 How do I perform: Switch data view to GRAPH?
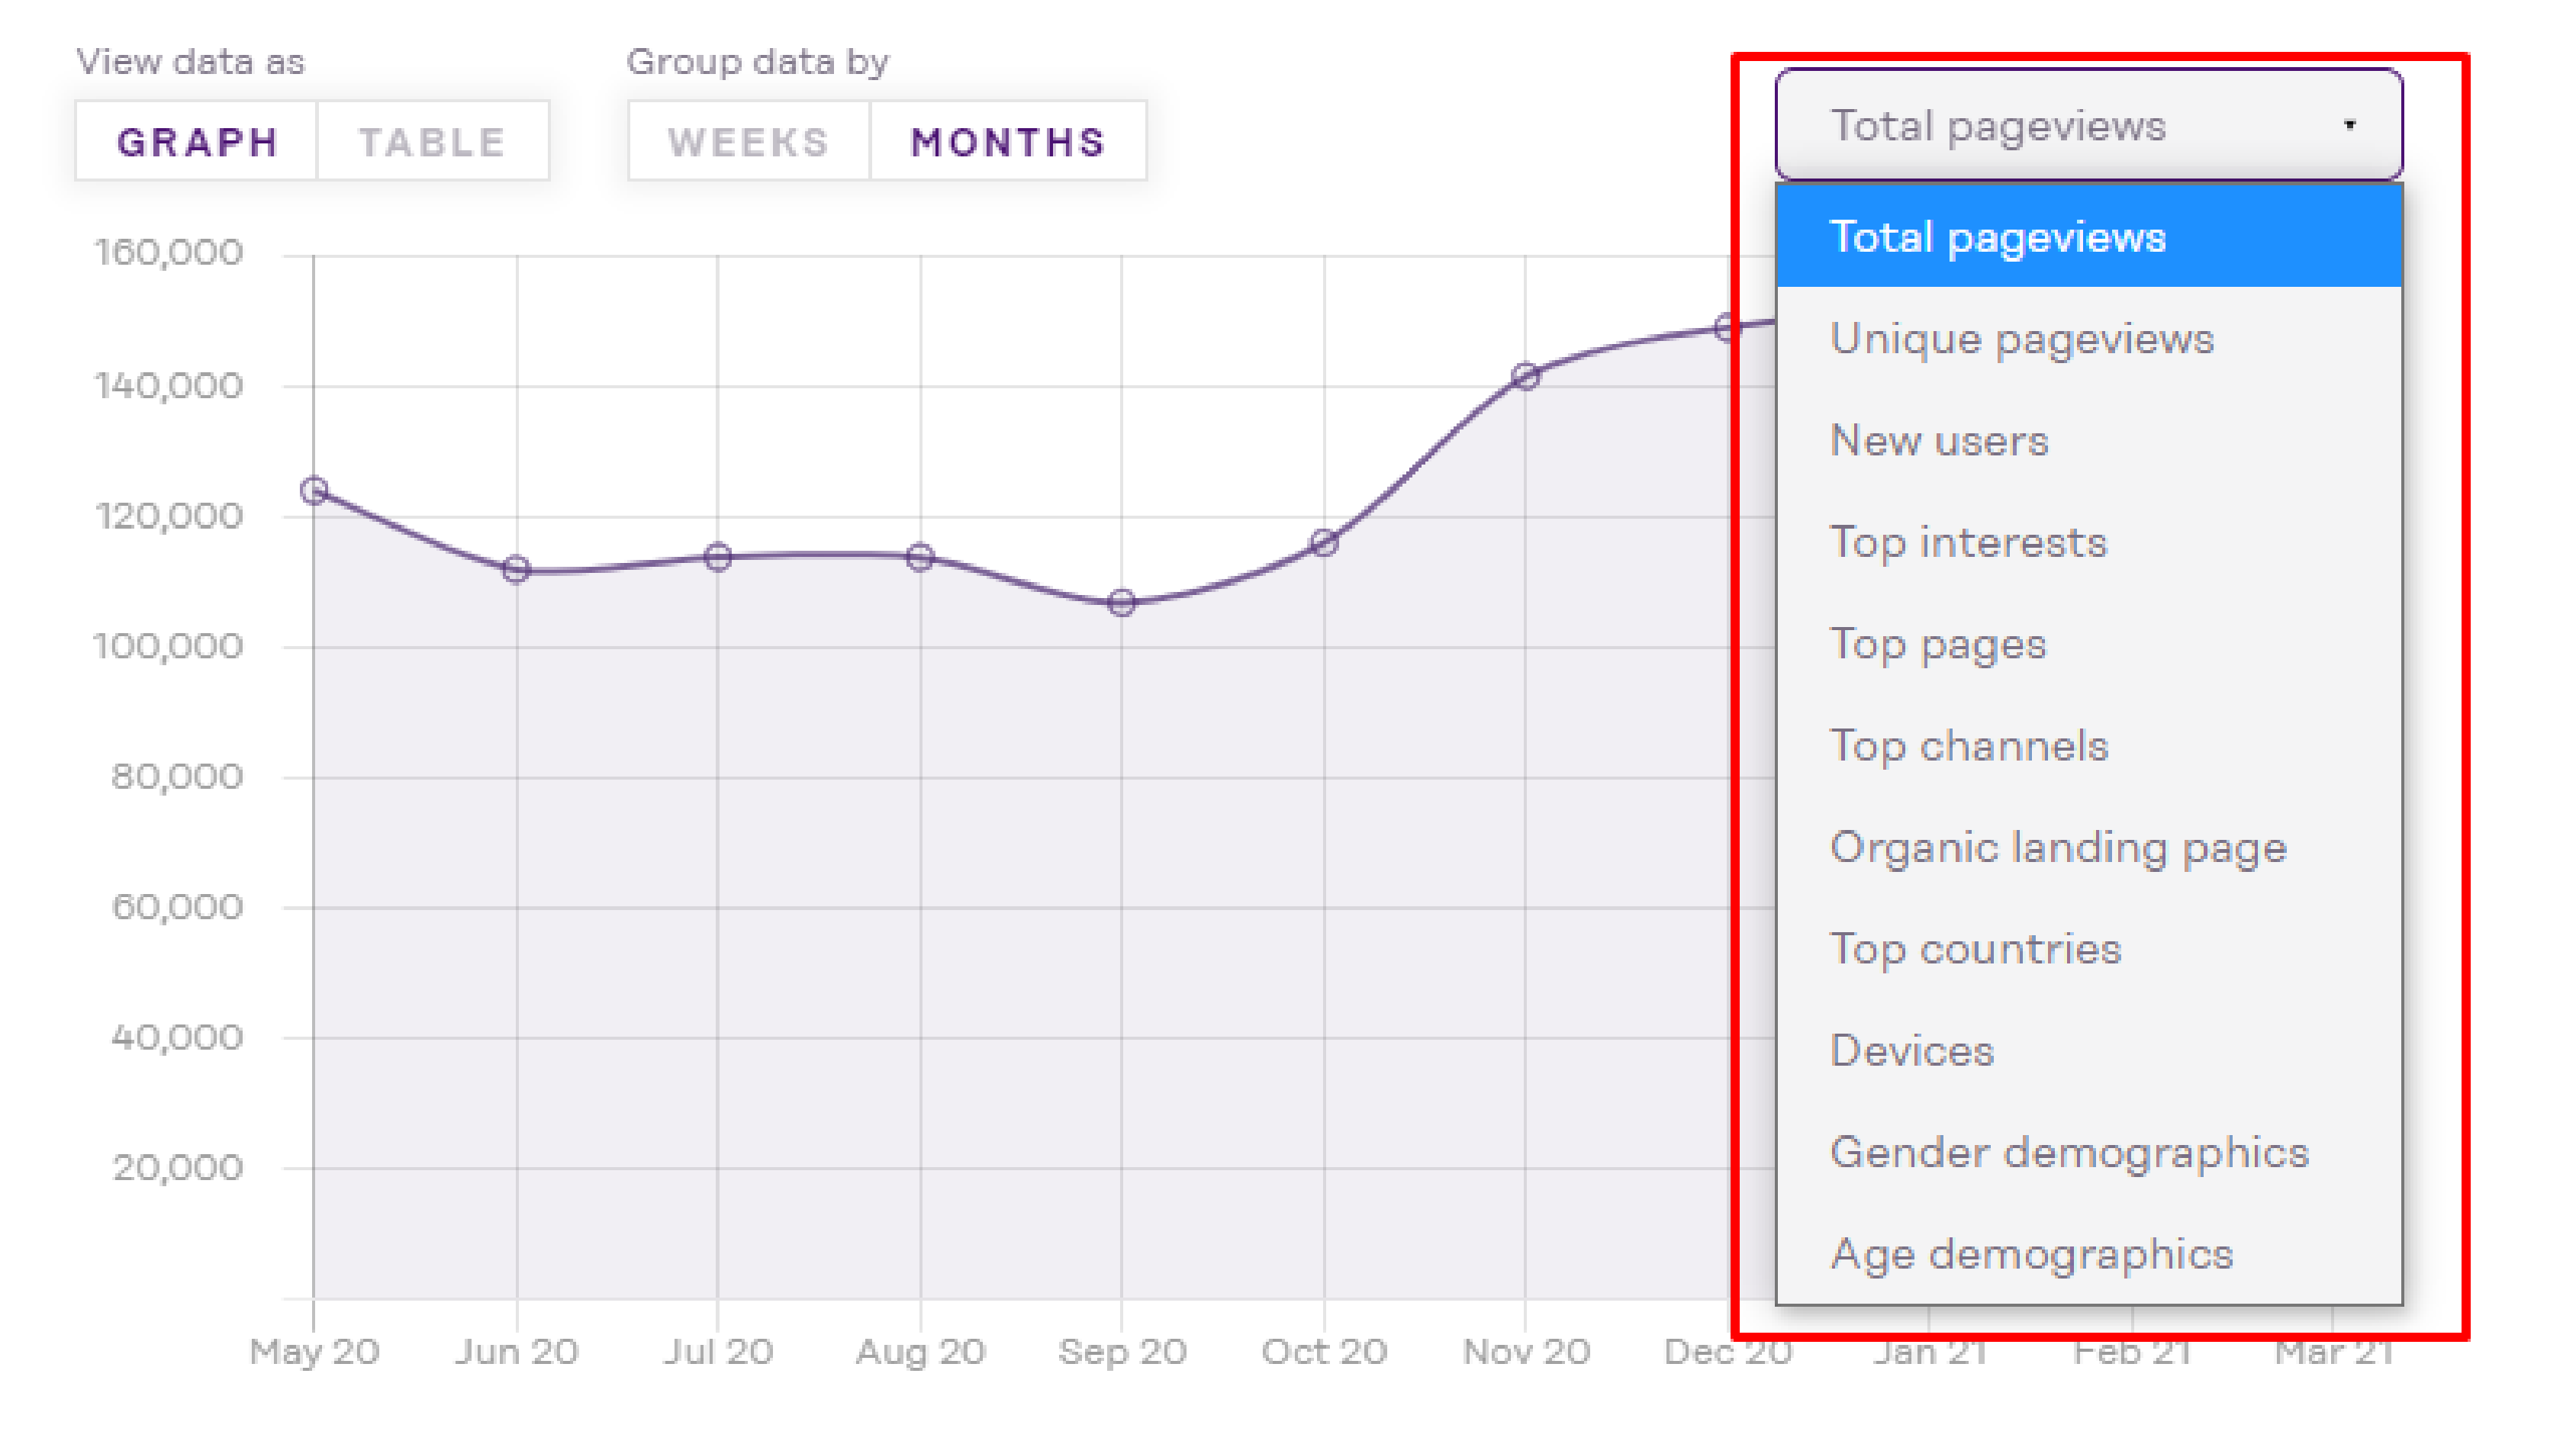[197, 140]
